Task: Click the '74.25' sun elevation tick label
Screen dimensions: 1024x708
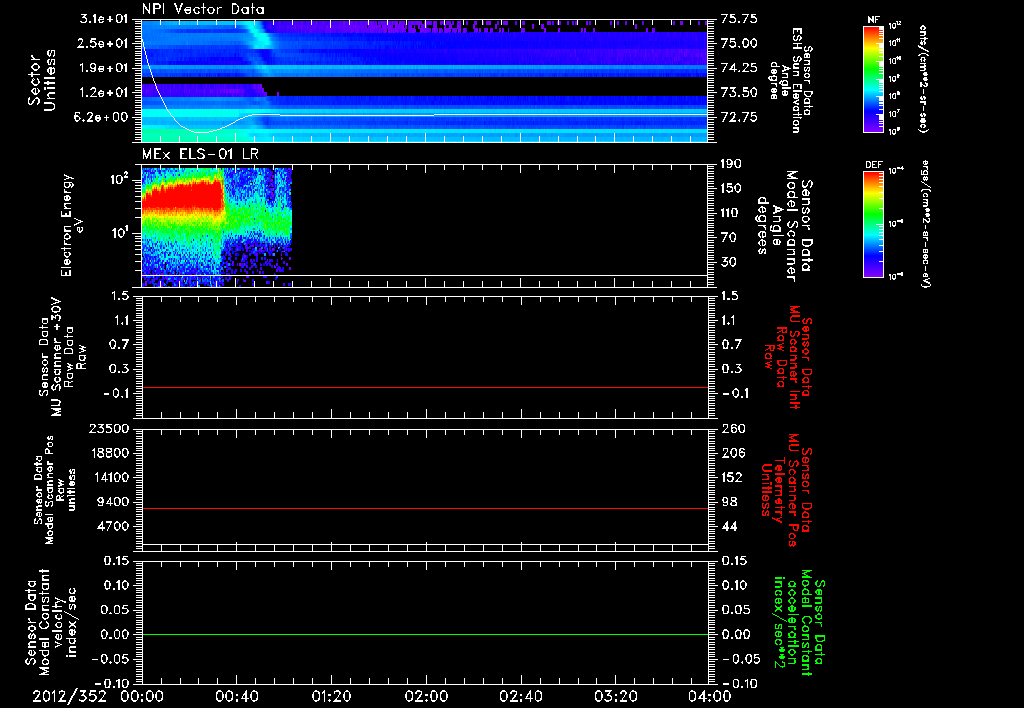Action: click(739, 68)
